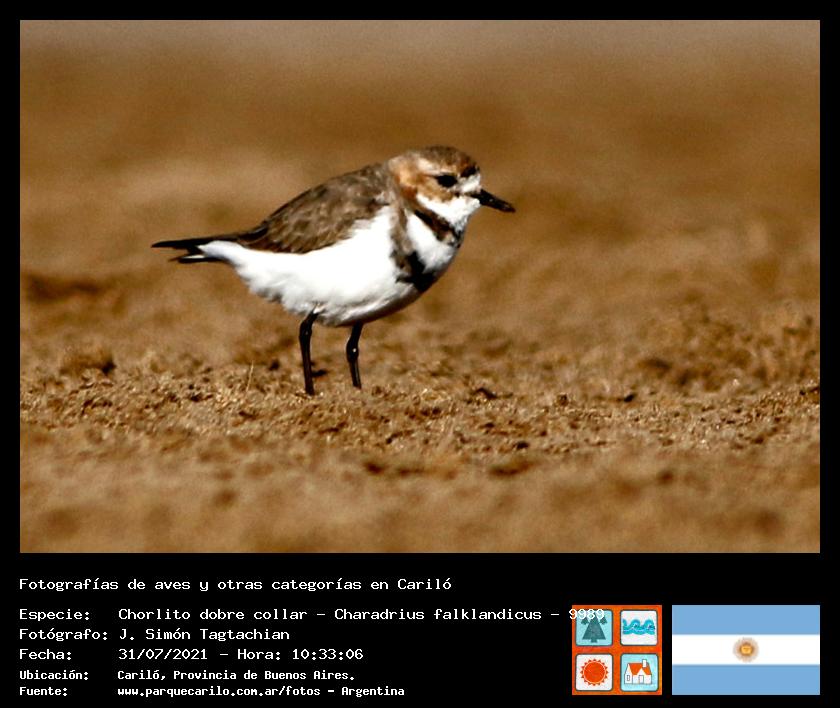Click the Argentina flag image

pos(745,650)
